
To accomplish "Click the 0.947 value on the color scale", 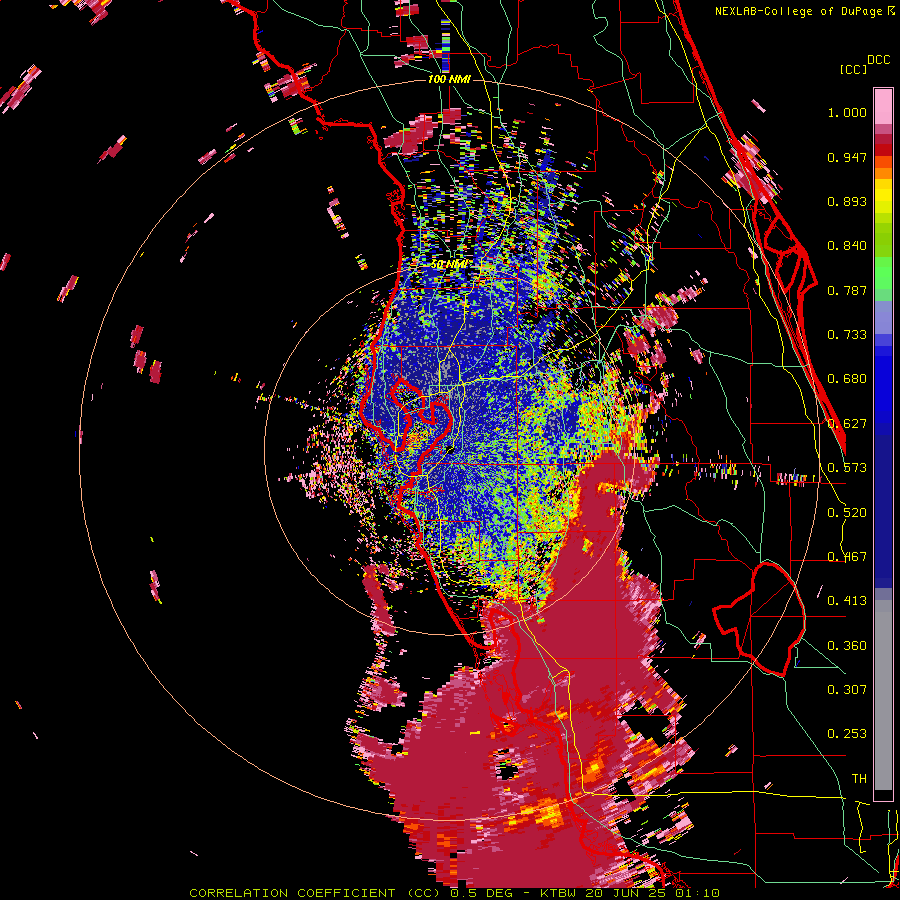I will [x=847, y=157].
